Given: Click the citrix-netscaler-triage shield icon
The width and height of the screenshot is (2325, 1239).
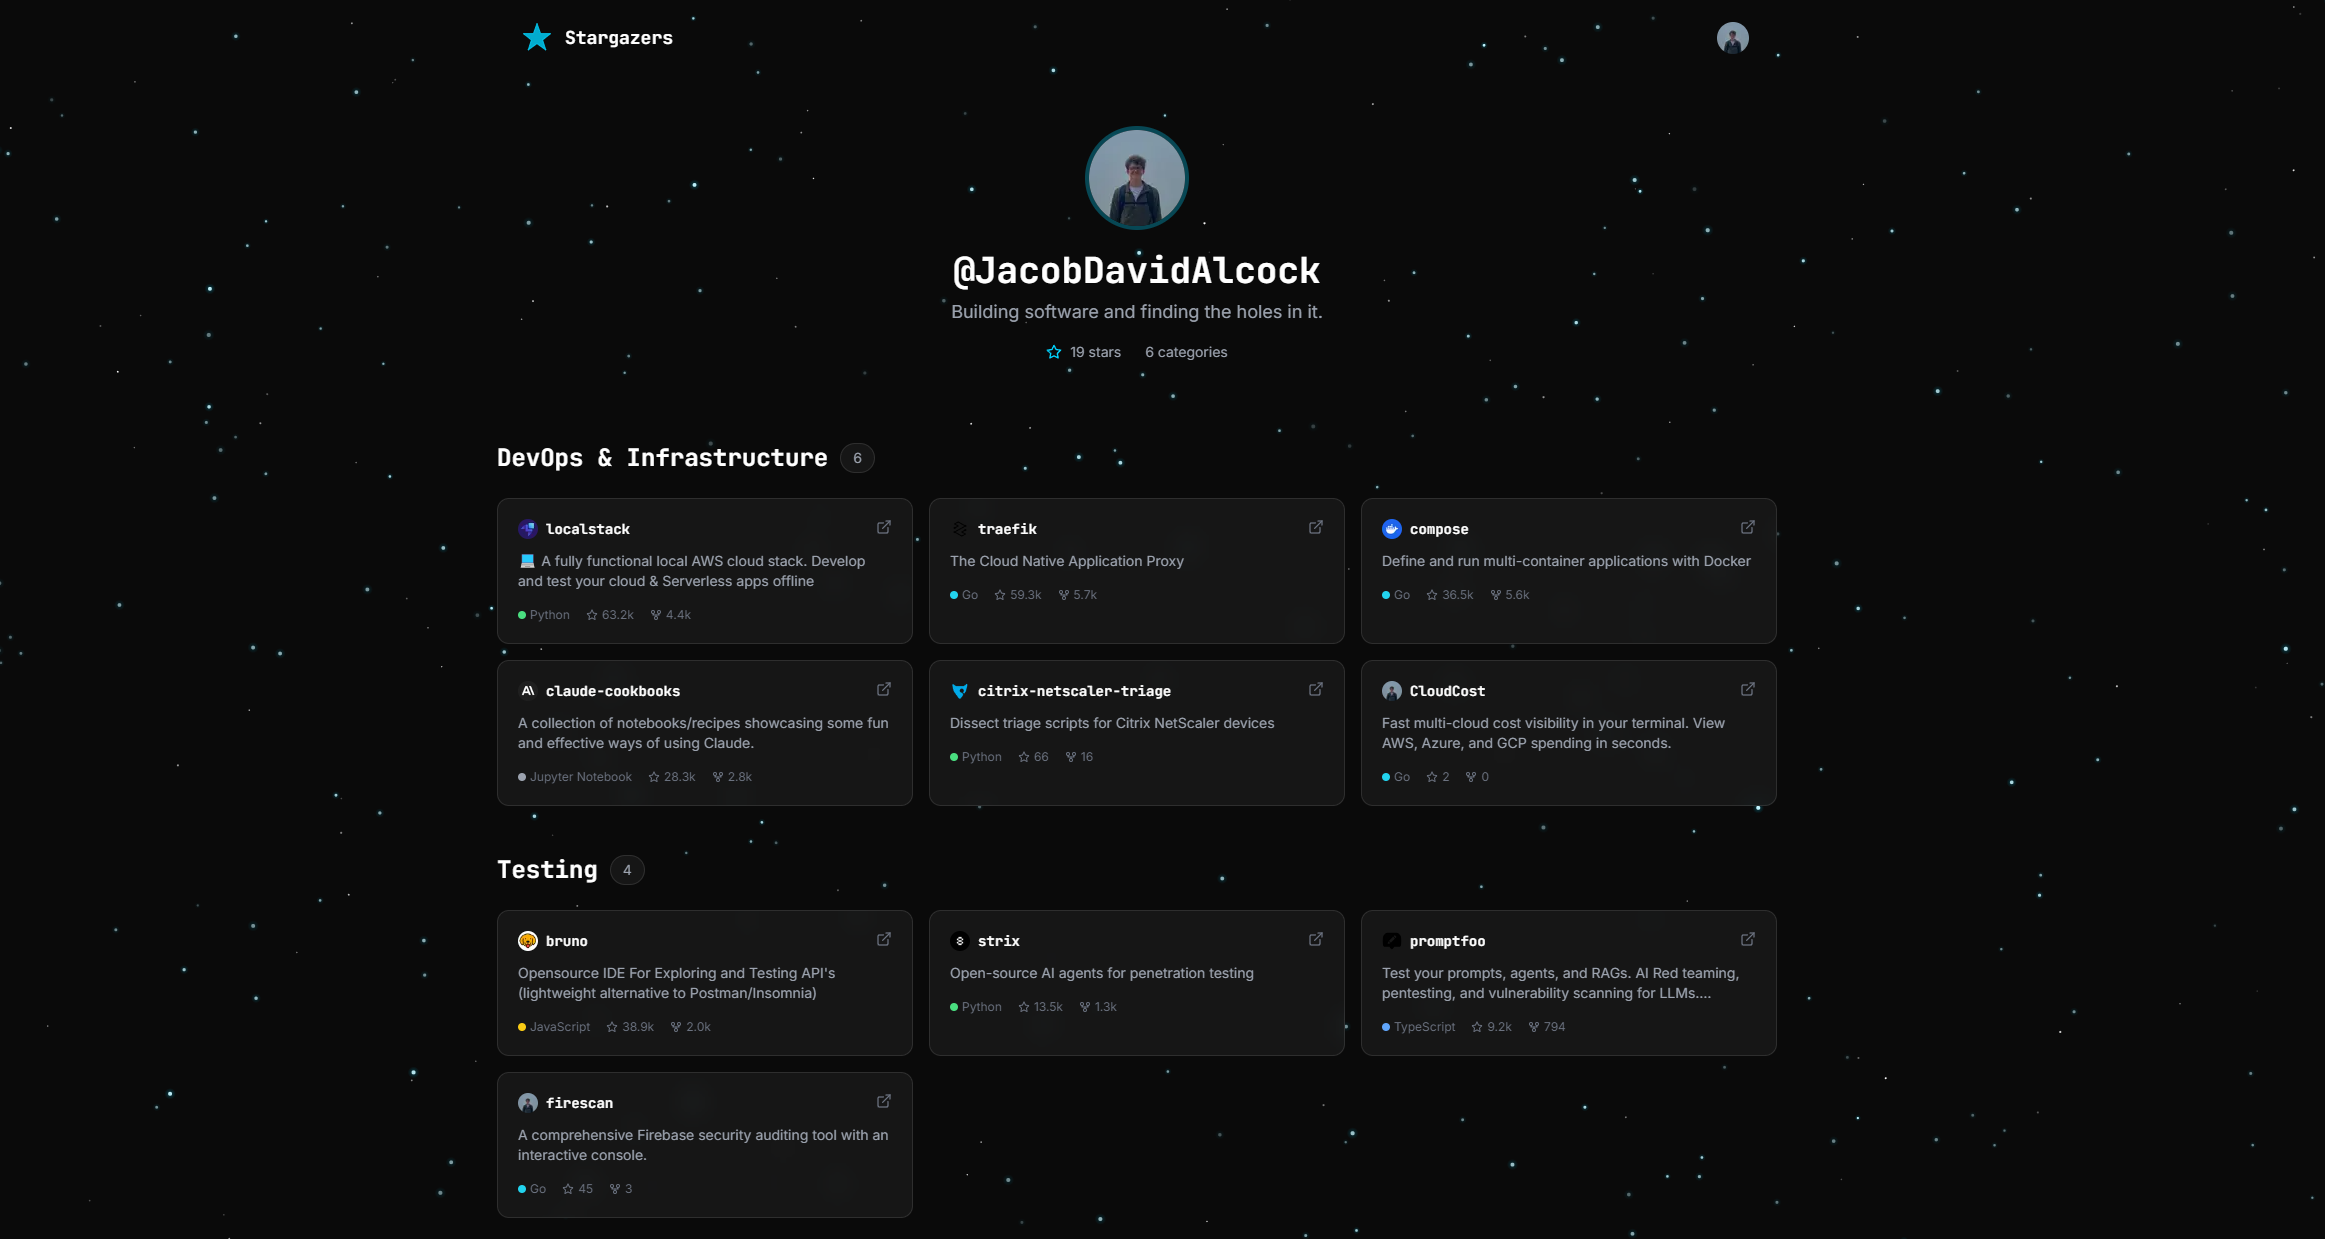Looking at the screenshot, I should click(960, 690).
